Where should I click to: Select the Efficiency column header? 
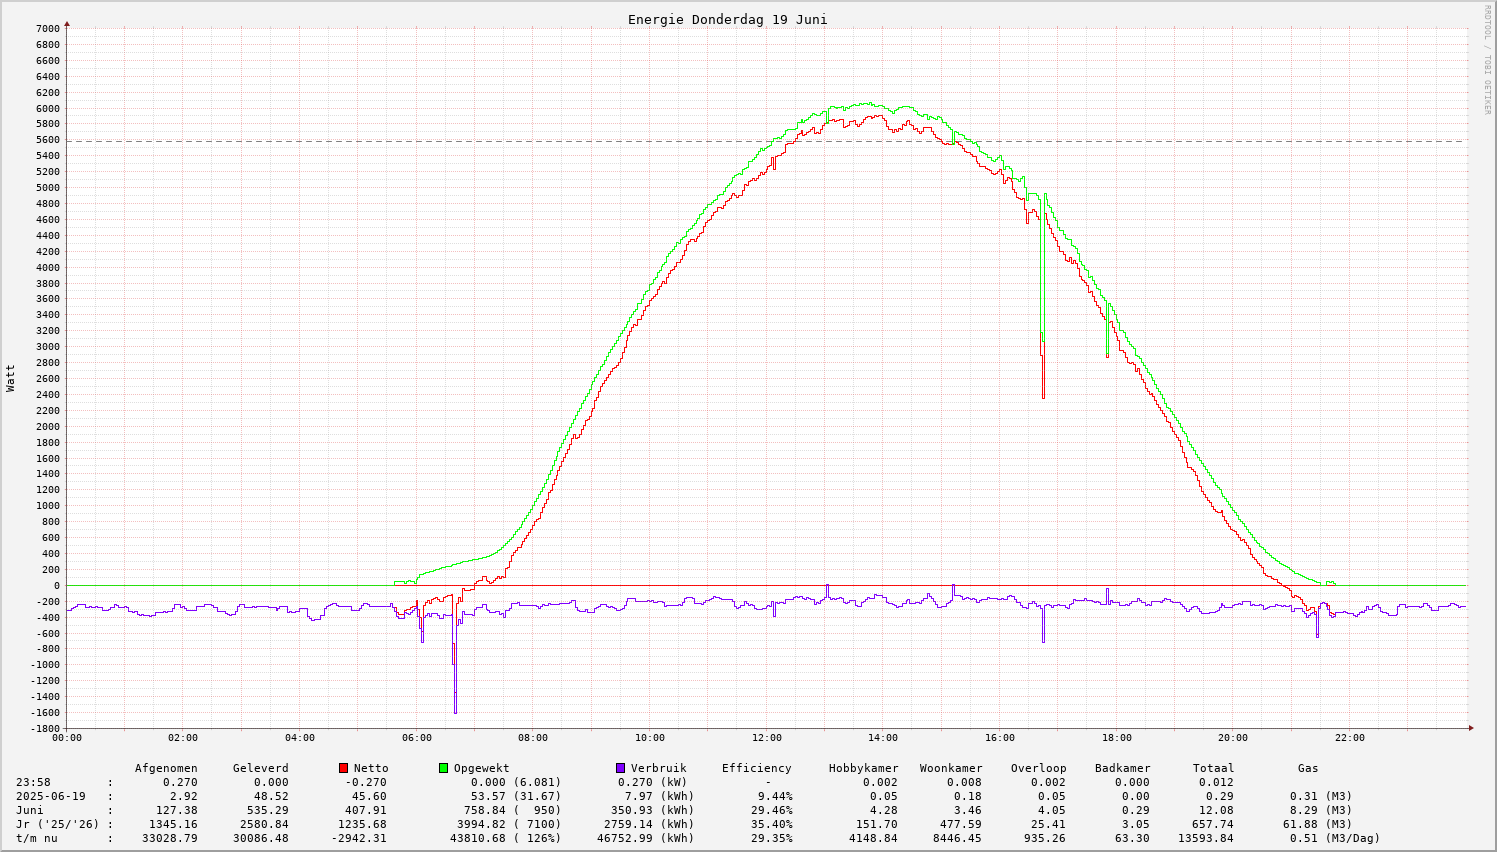pyautogui.click(x=756, y=768)
